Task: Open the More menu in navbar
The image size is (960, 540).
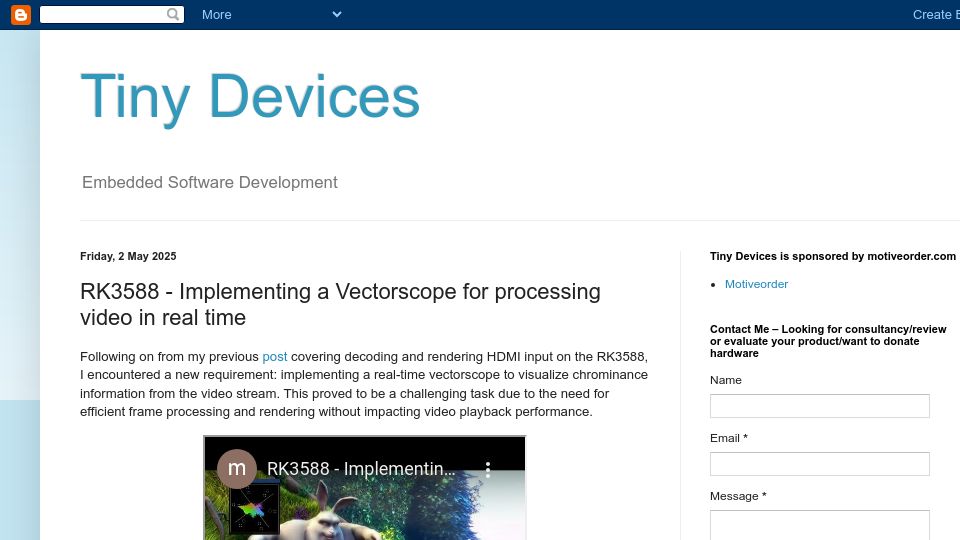Action: pyautogui.click(x=217, y=15)
